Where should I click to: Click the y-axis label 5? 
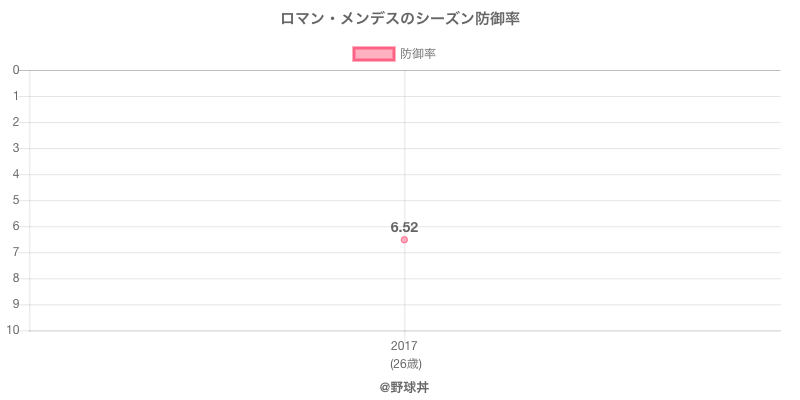click(x=17, y=200)
